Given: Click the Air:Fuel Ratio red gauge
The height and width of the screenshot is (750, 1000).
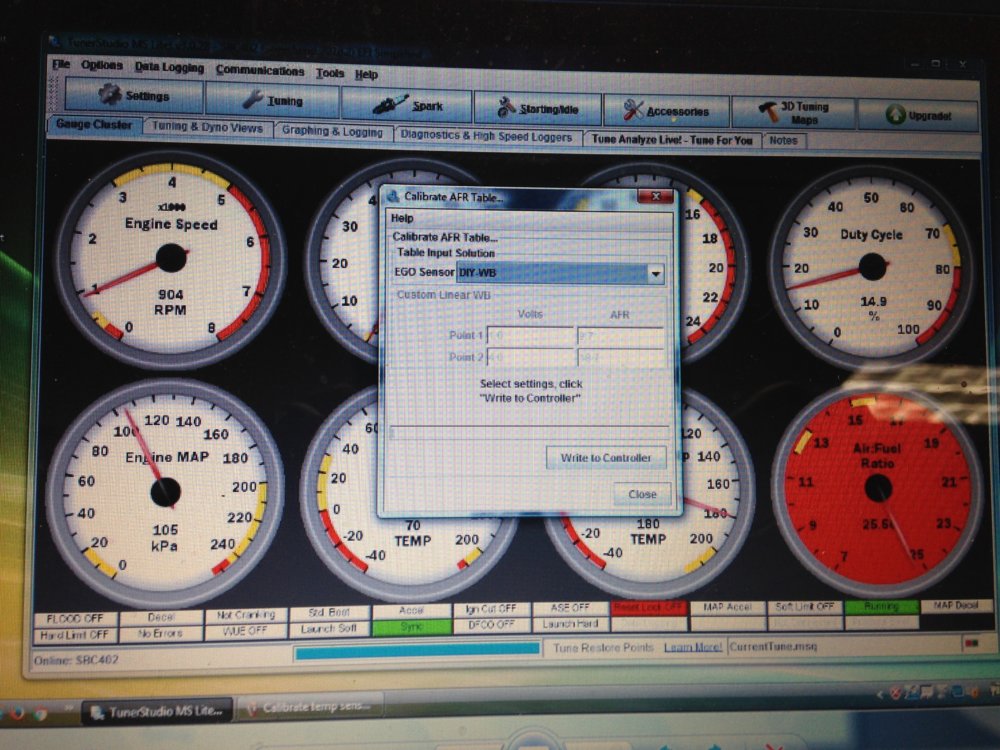Looking at the screenshot, I should [878, 489].
